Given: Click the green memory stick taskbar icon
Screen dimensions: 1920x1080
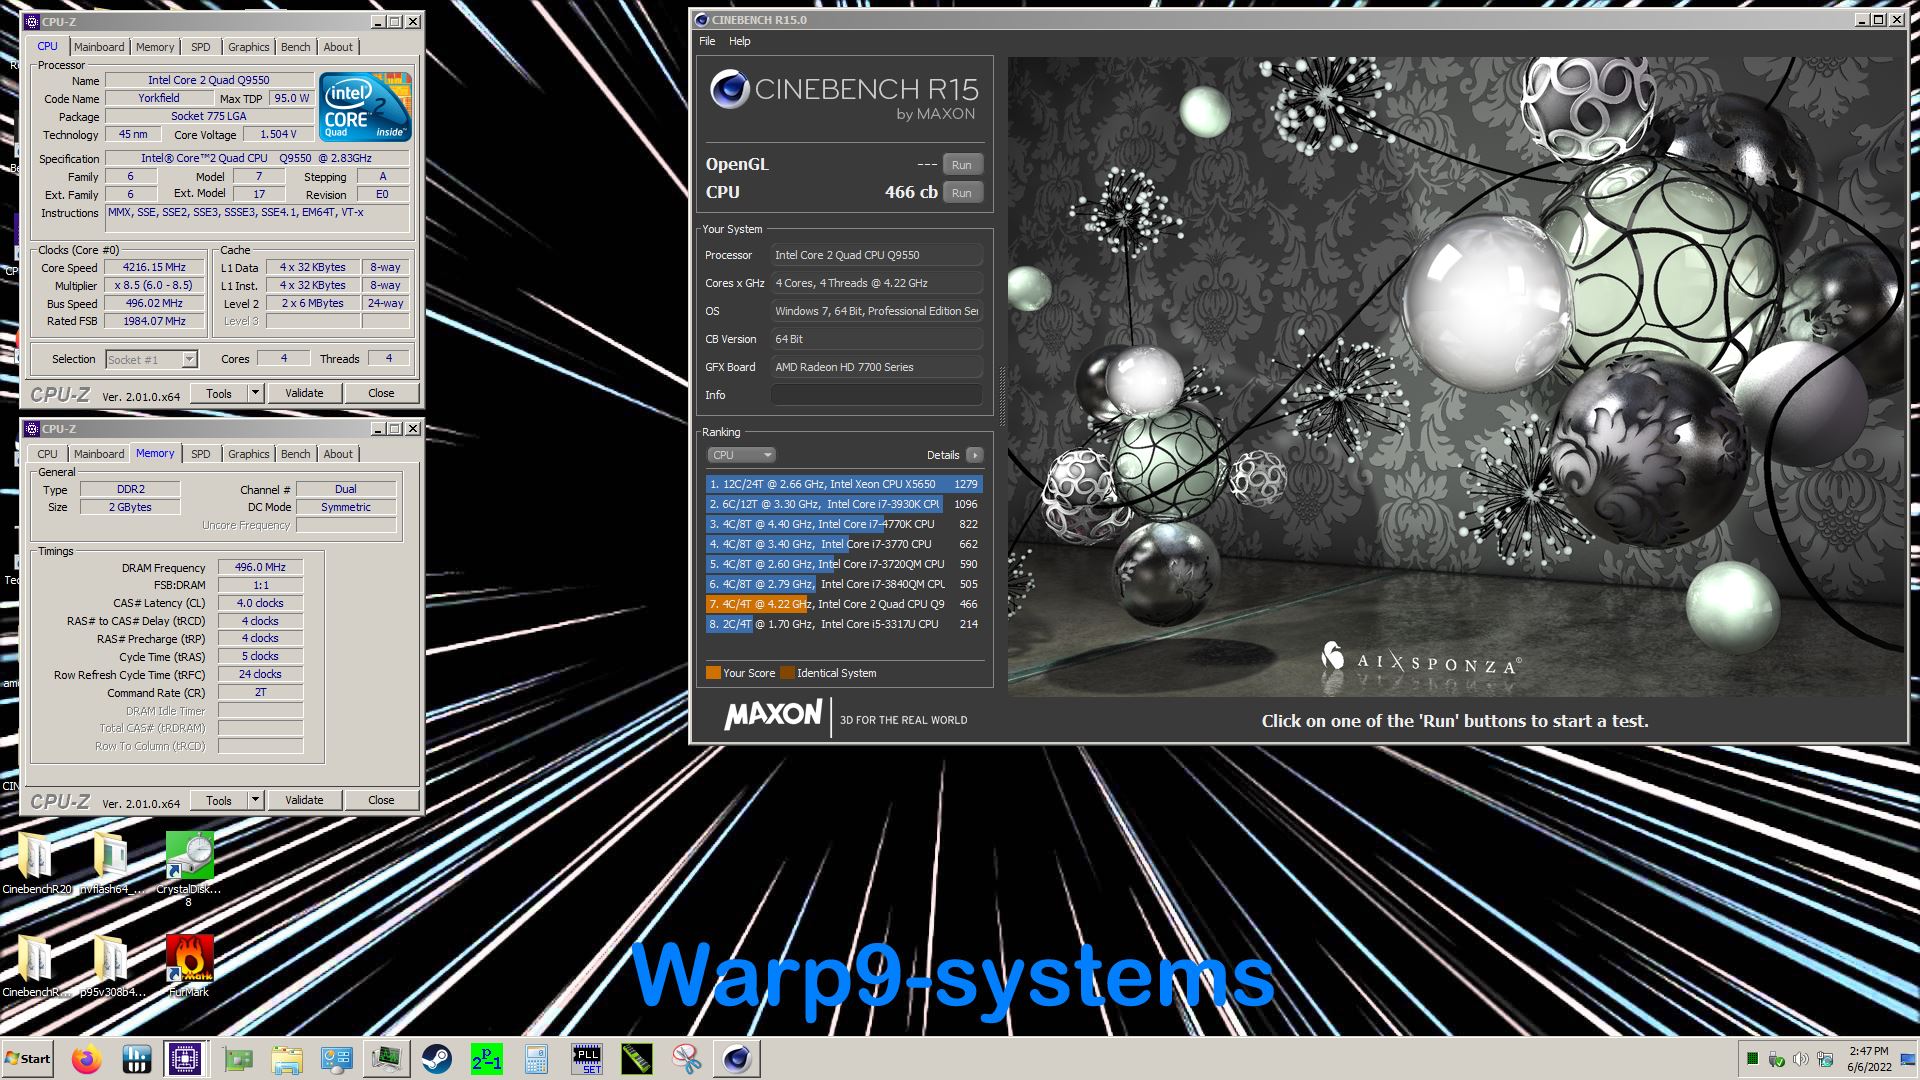Looking at the screenshot, I should [x=636, y=1059].
